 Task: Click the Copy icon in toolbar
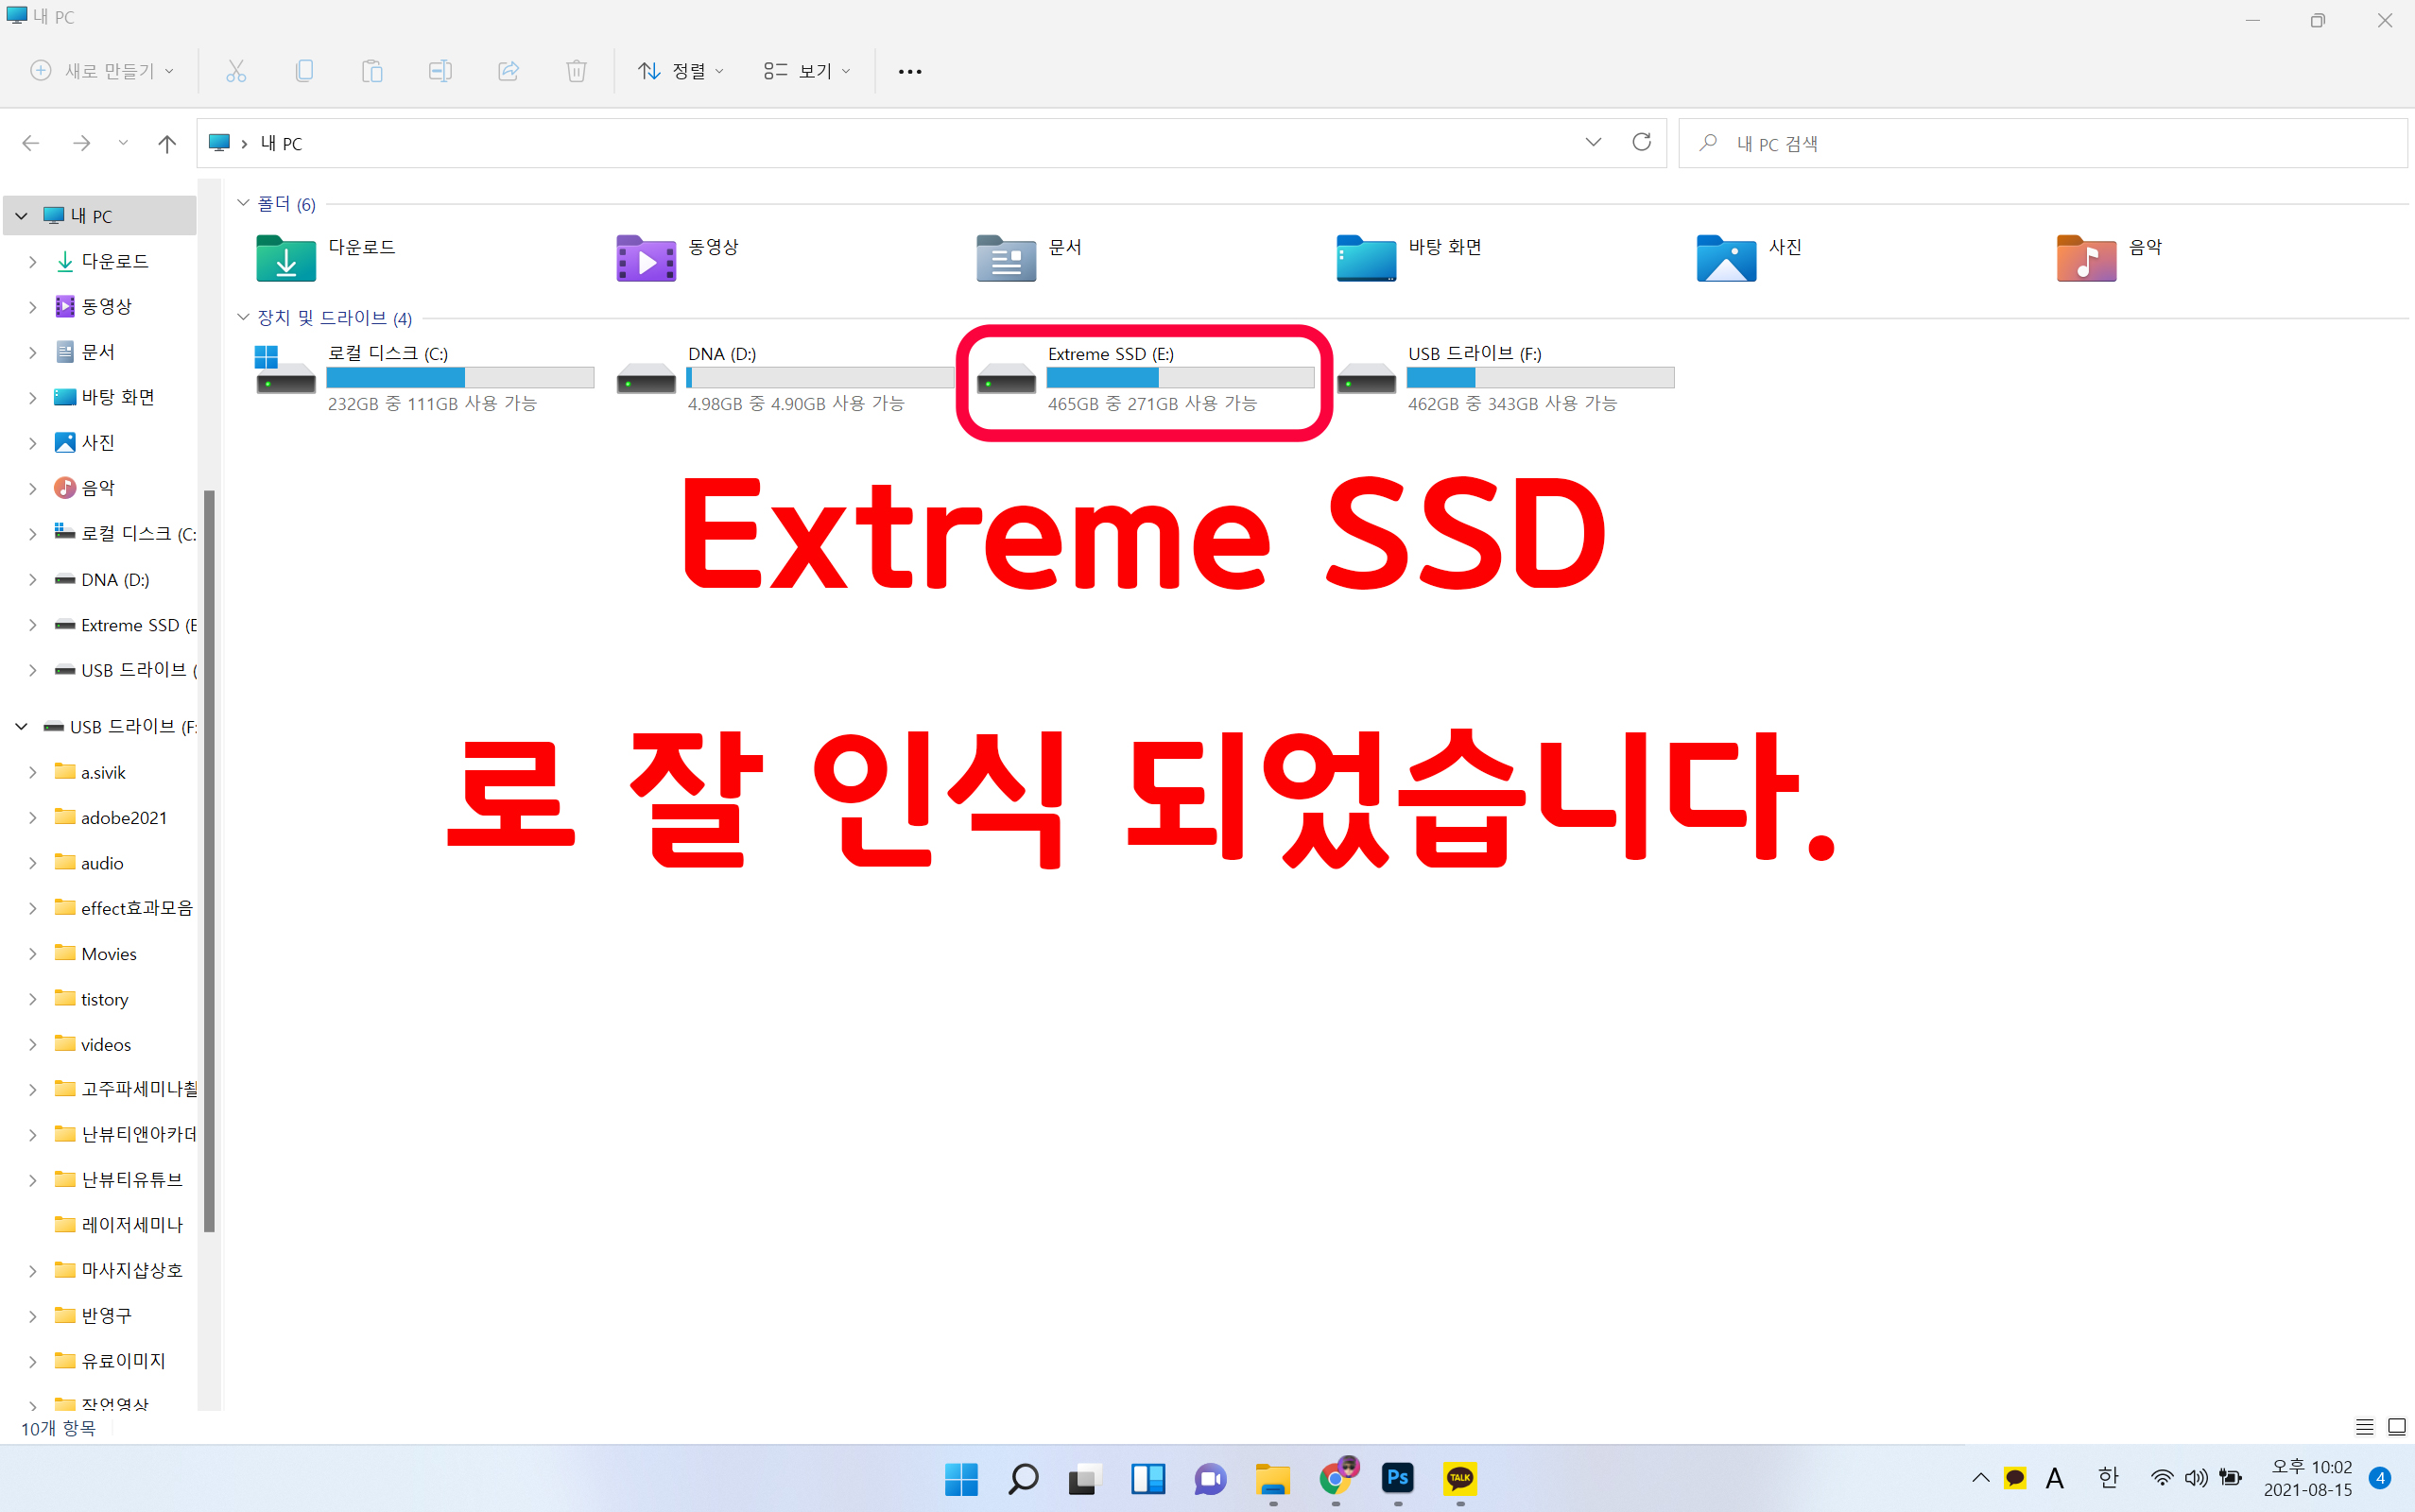click(x=304, y=71)
